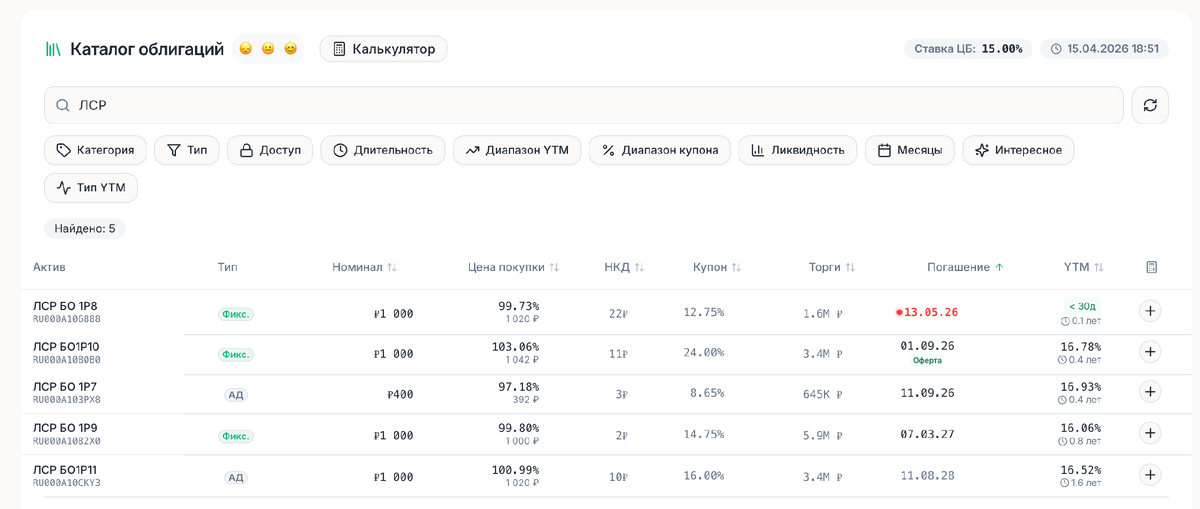Click the 24.00% coupon value
This screenshot has width=1200, height=509.
click(703, 352)
